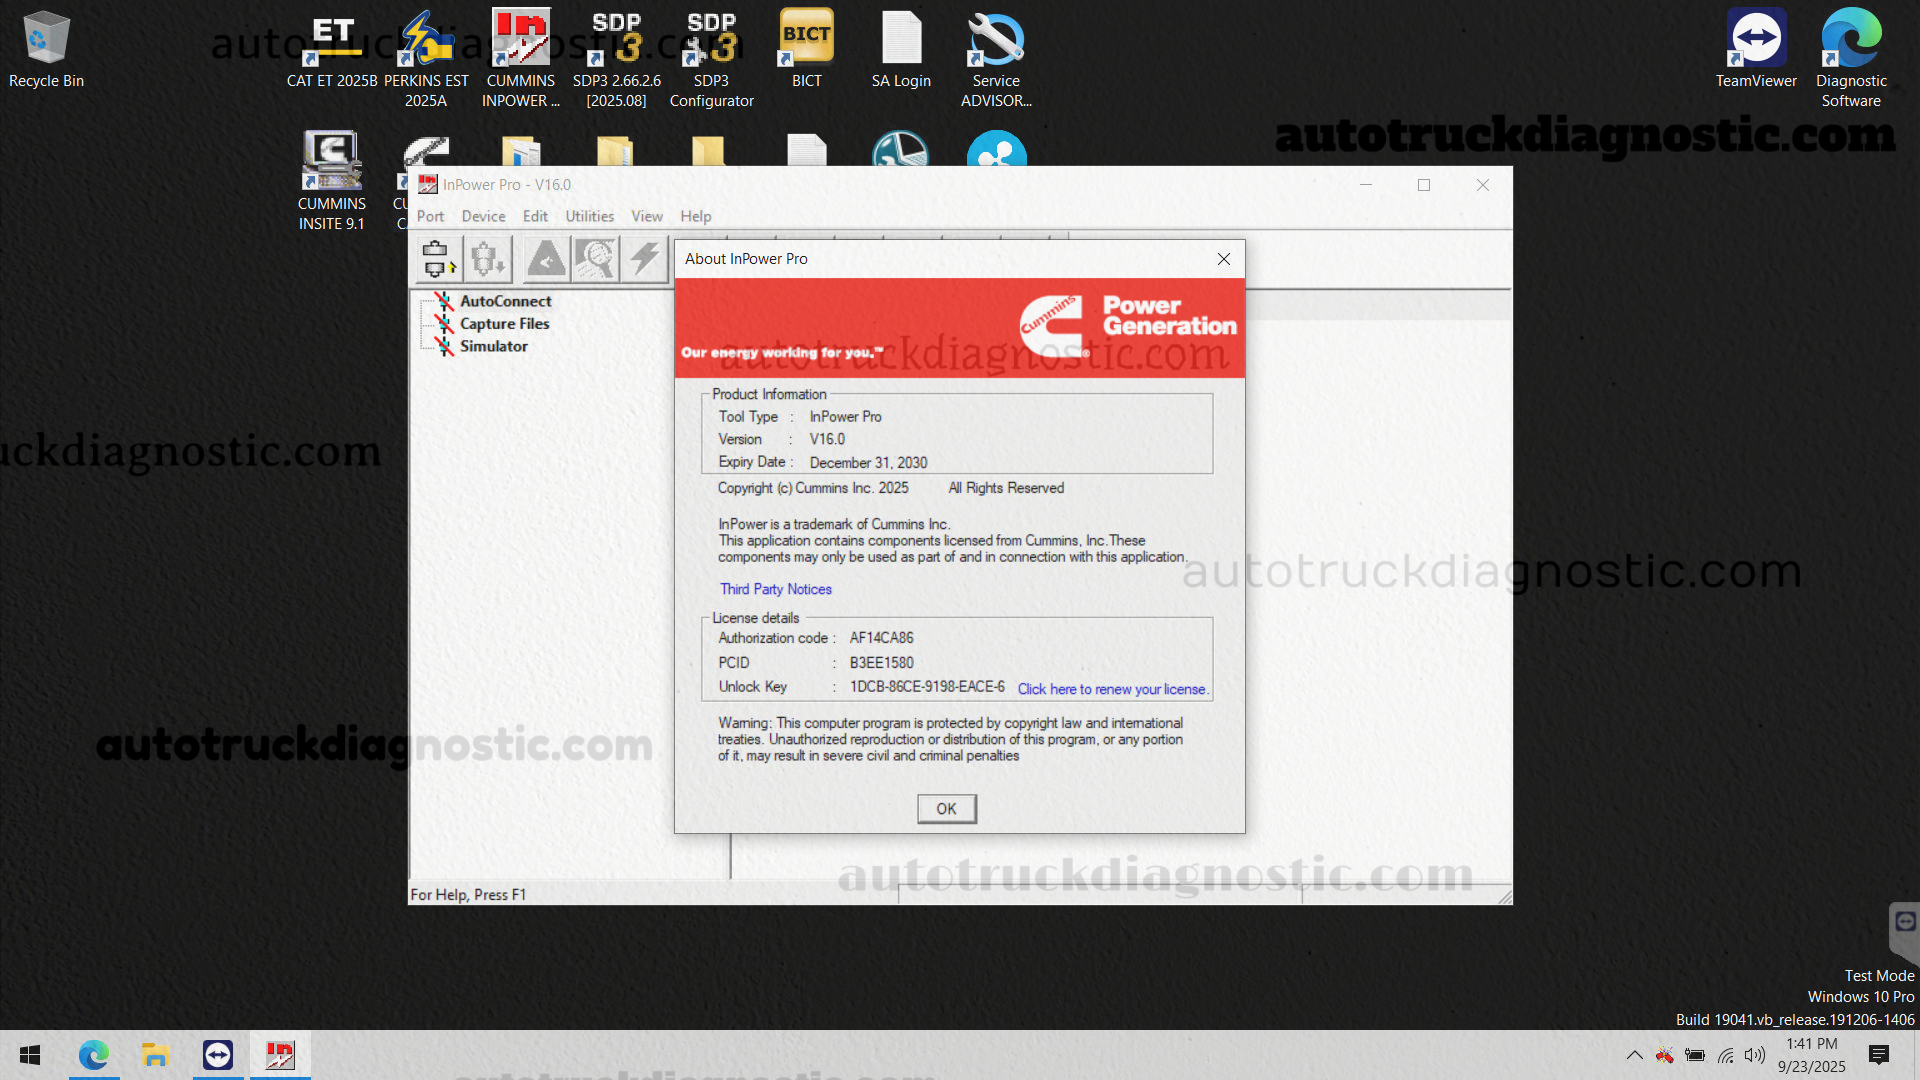The width and height of the screenshot is (1920, 1080).
Task: Open the Help menu
Action: (695, 216)
